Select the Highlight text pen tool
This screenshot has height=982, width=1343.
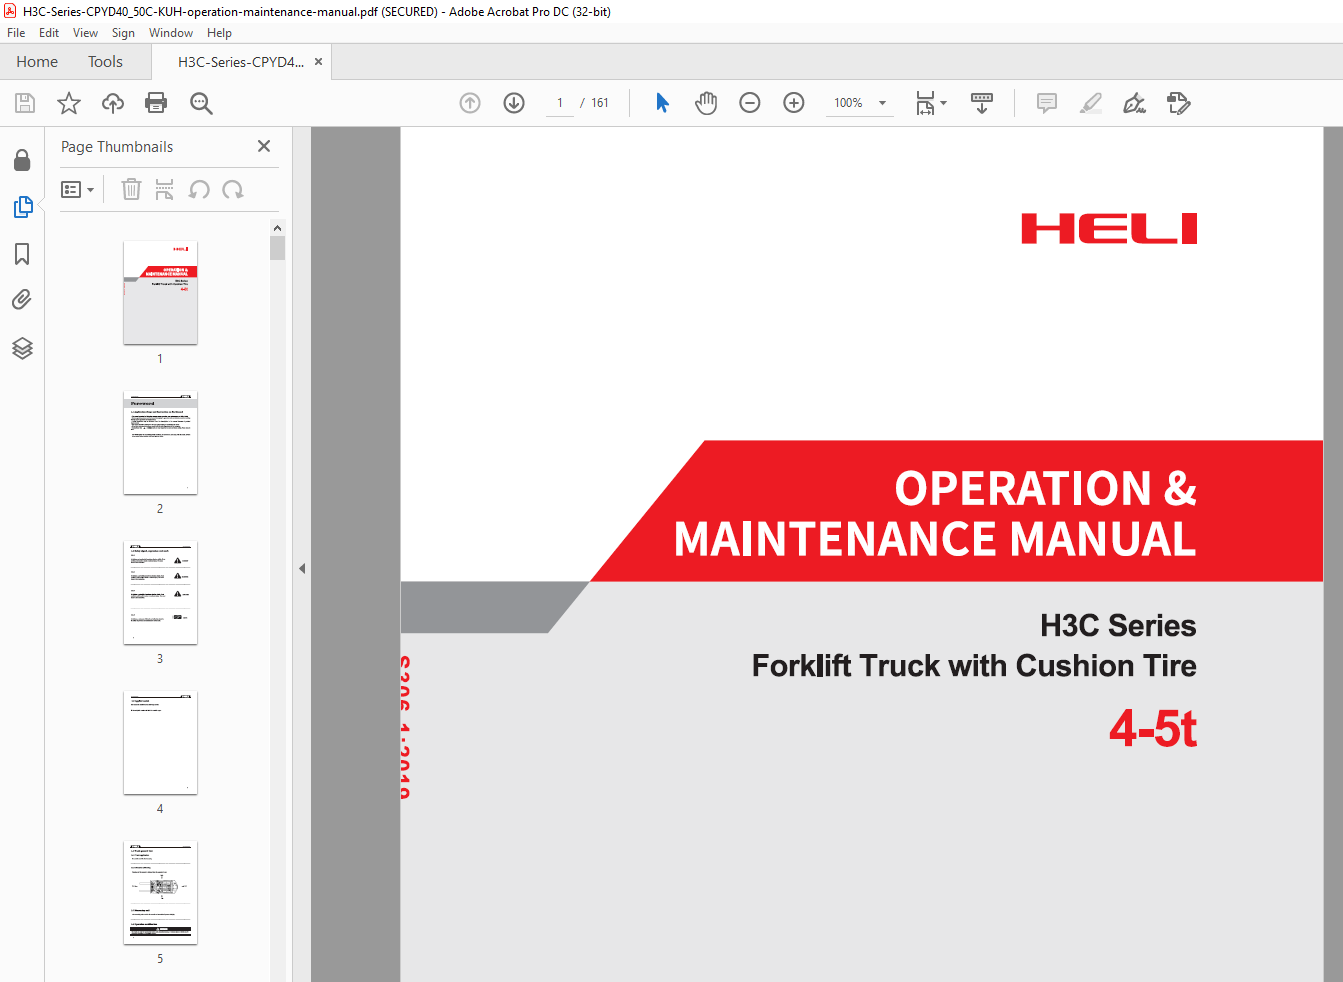[x=1091, y=103]
